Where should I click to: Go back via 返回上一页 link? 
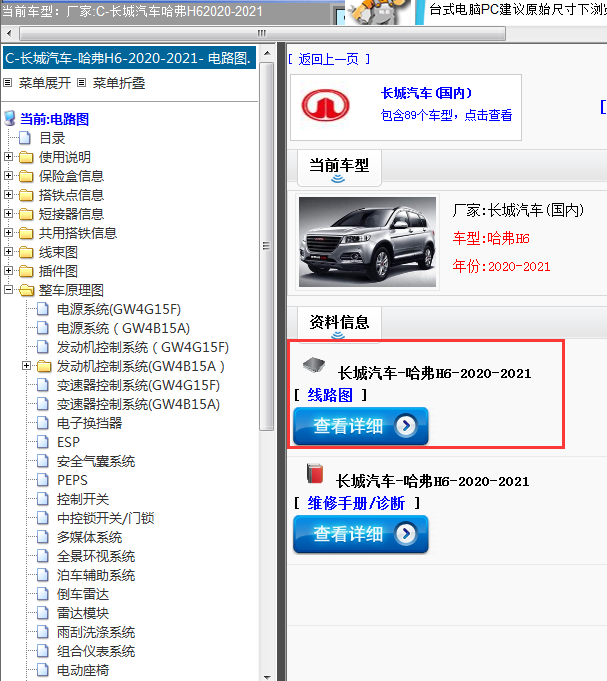[x=329, y=59]
